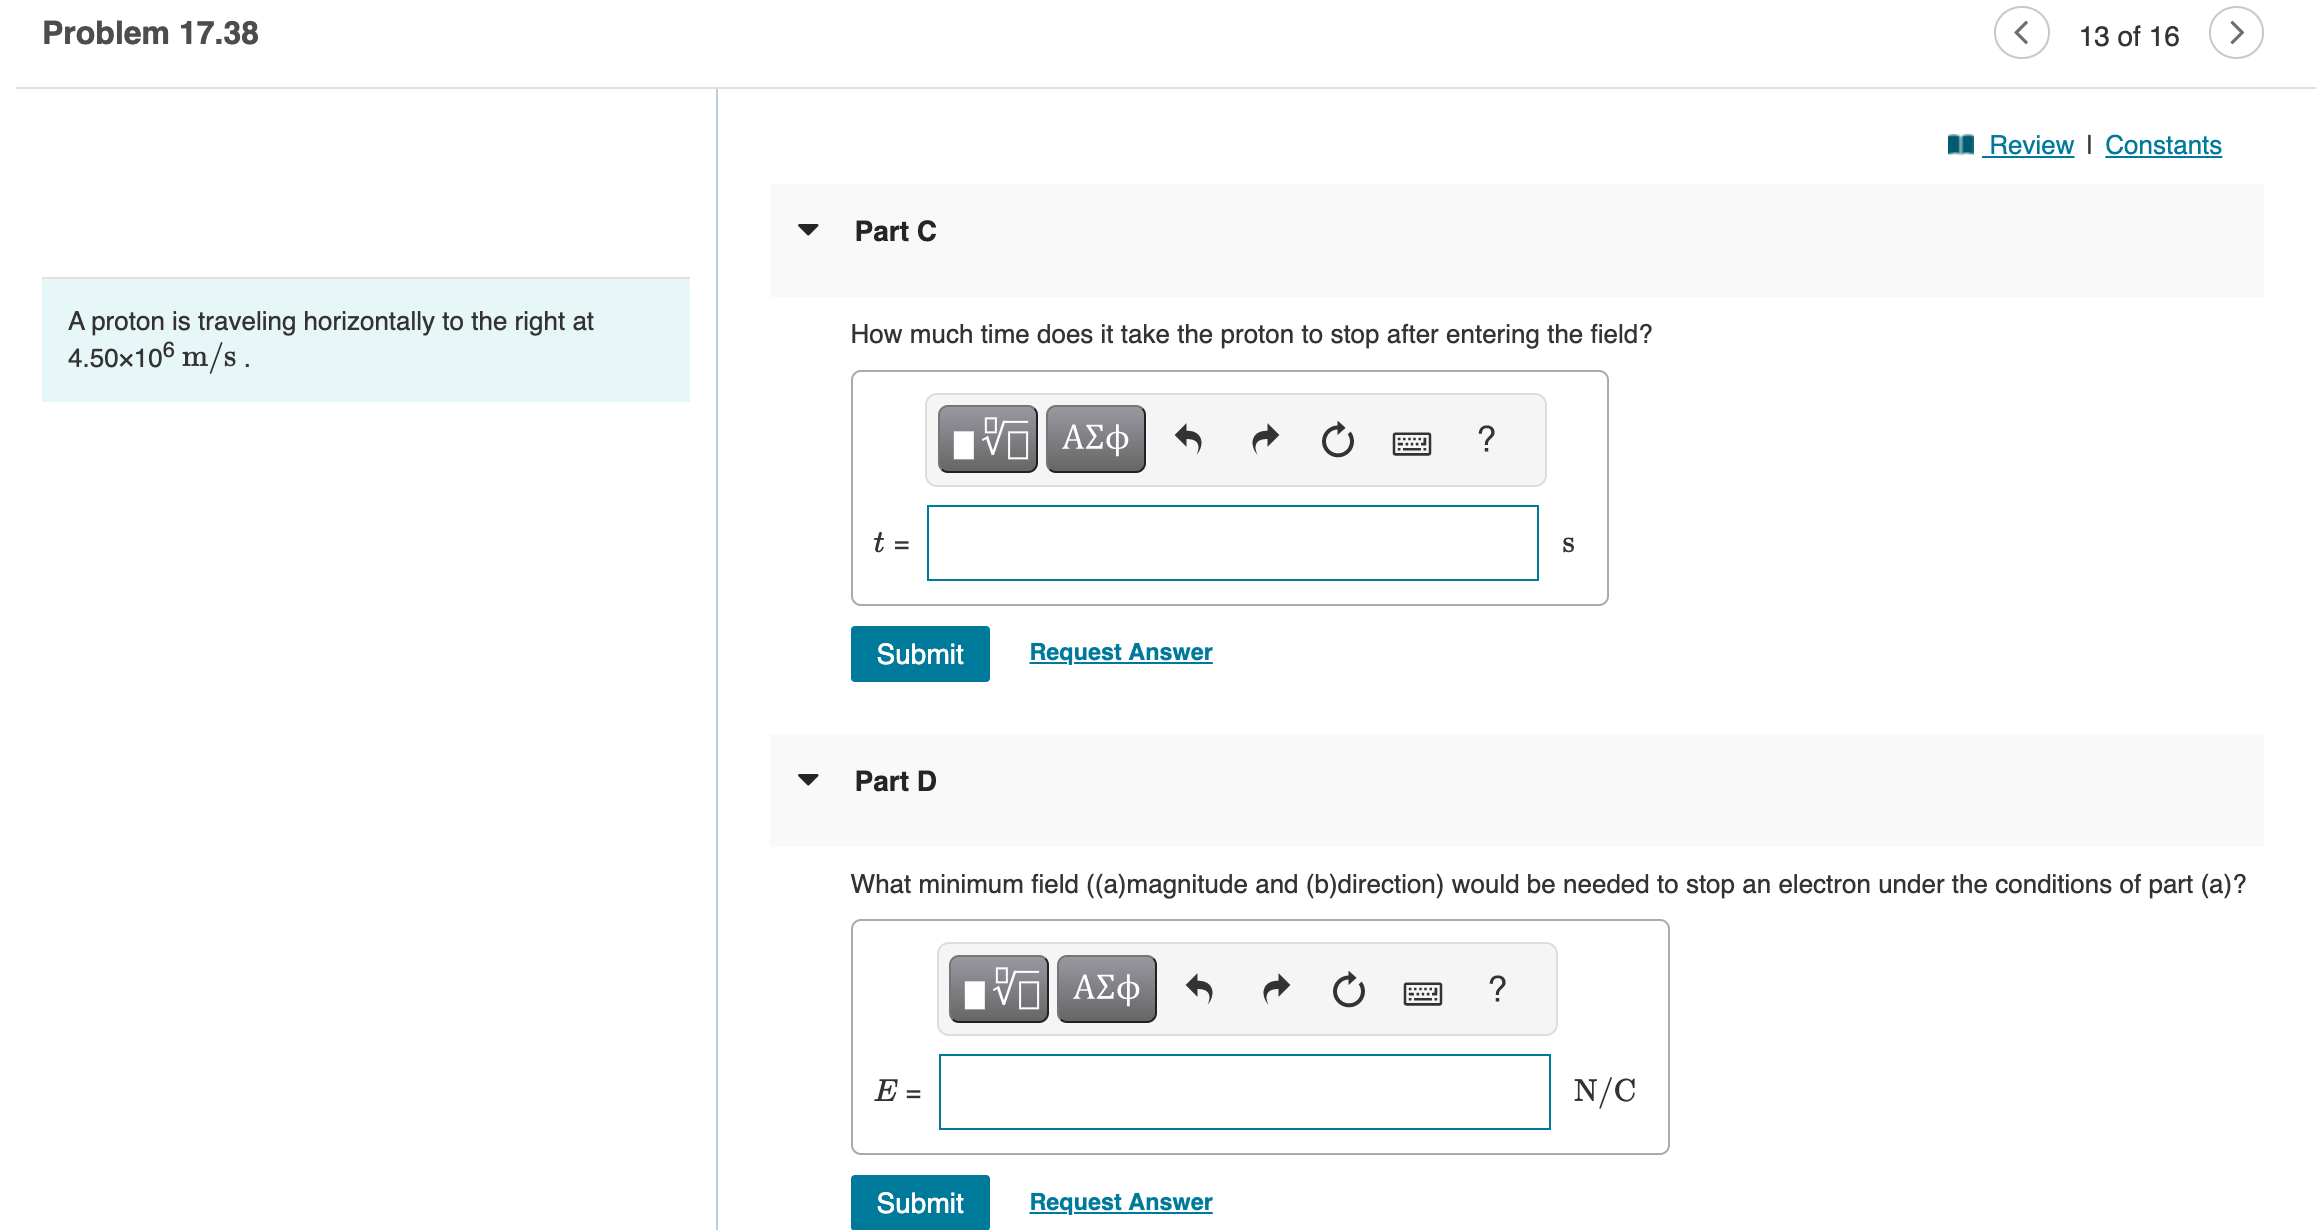Navigate to the previous problem
The height and width of the screenshot is (1230, 2316).
click(2021, 32)
